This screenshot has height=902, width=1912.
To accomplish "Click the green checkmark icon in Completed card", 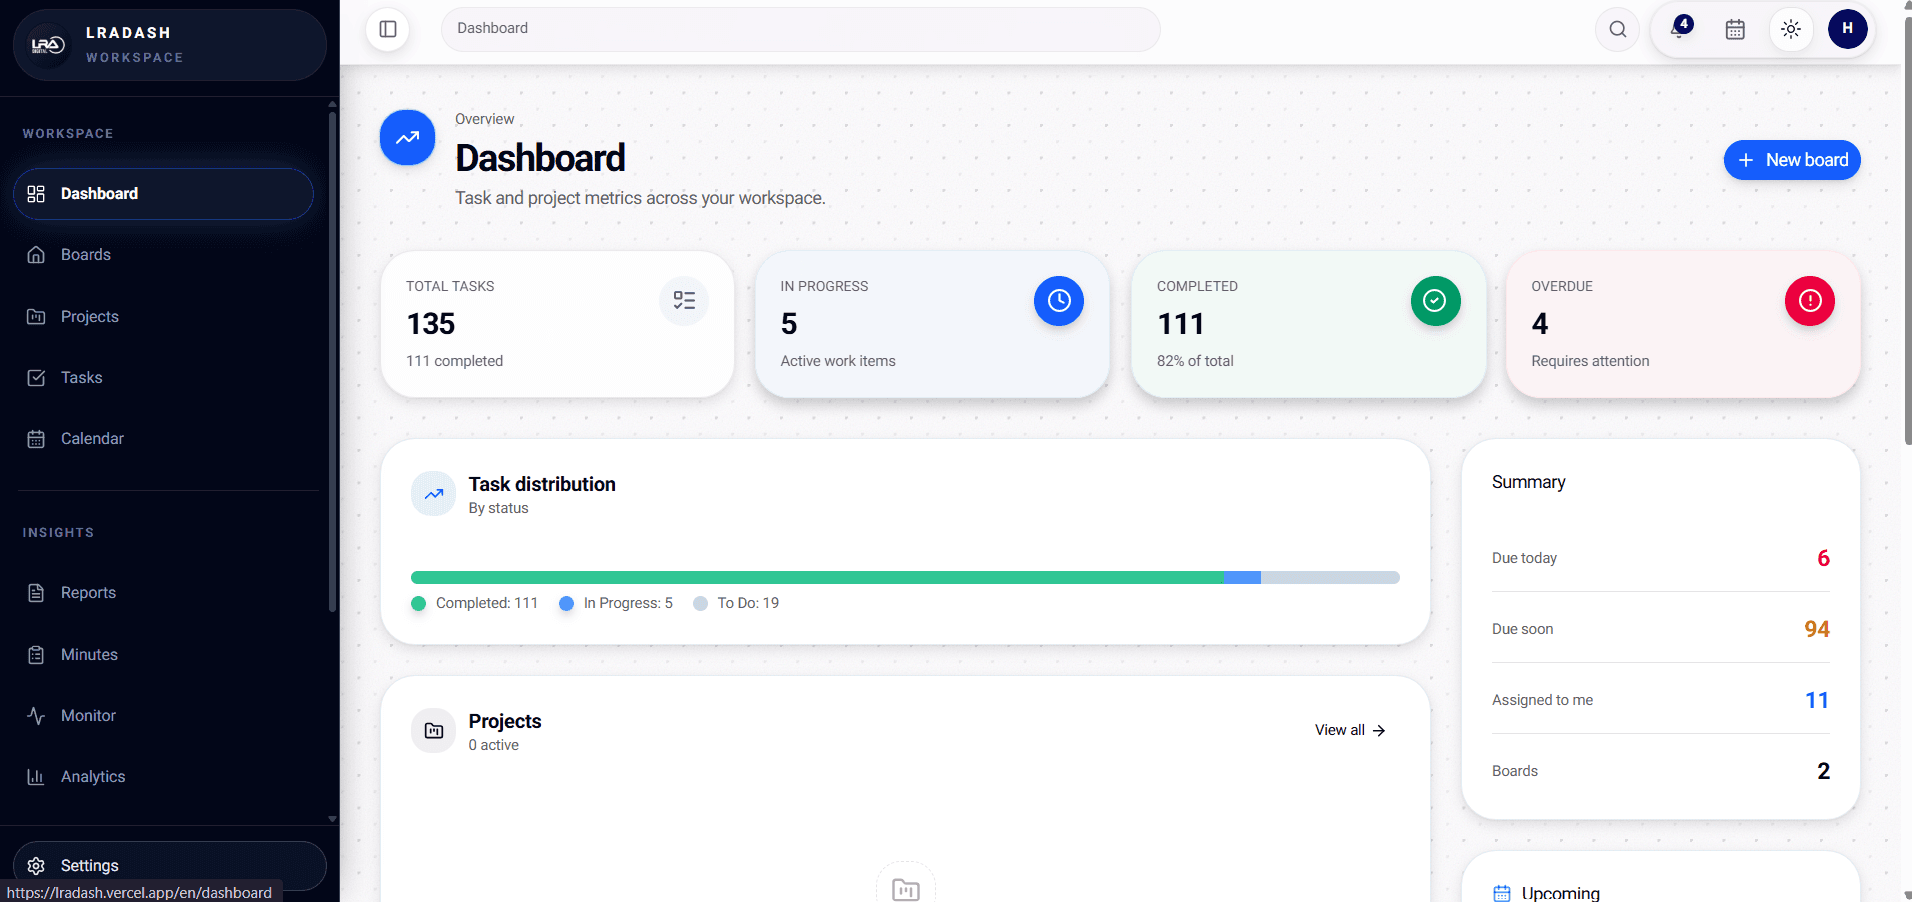I will [x=1435, y=301].
